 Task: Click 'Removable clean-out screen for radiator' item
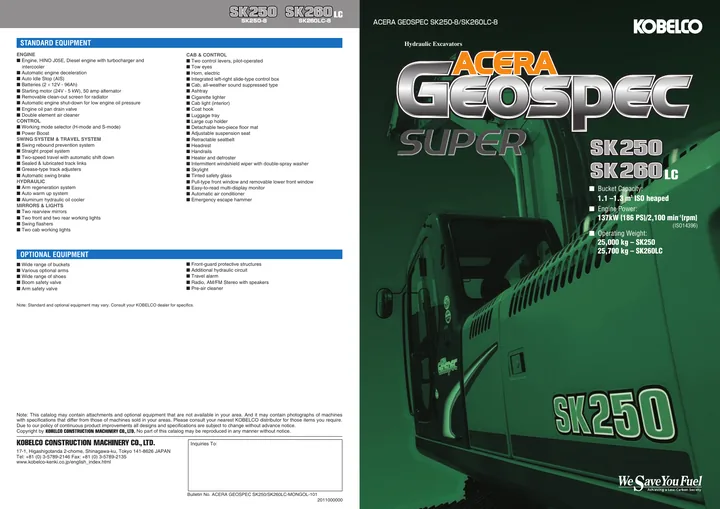[x=64, y=97]
